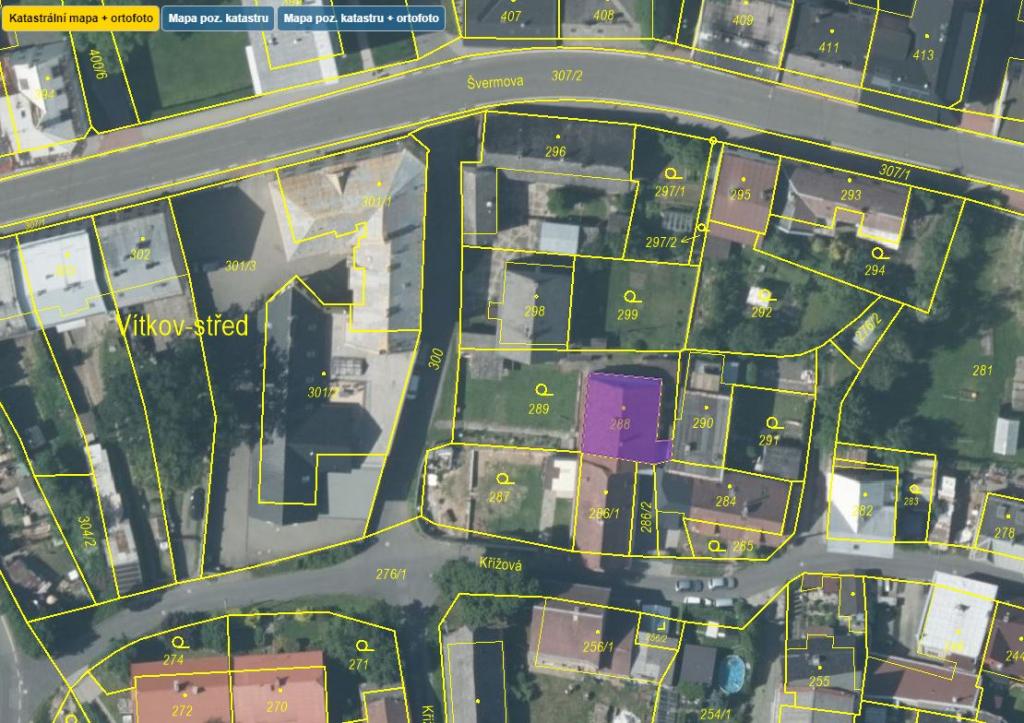This screenshot has height=723, width=1024.
Task: Click parcel 301/3 courtyard label
Action: (241, 266)
